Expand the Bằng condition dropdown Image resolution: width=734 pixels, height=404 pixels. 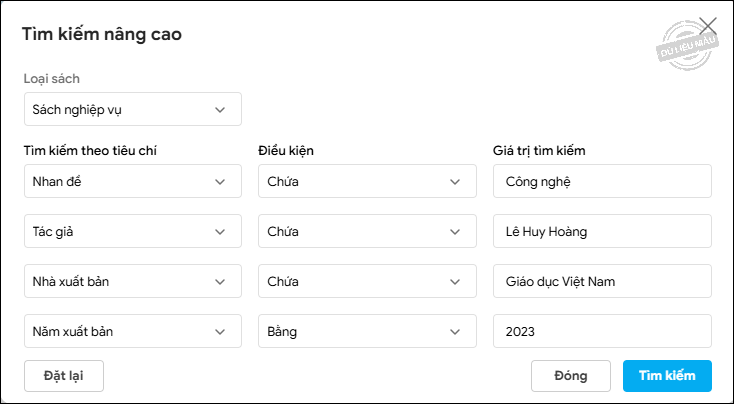point(366,331)
